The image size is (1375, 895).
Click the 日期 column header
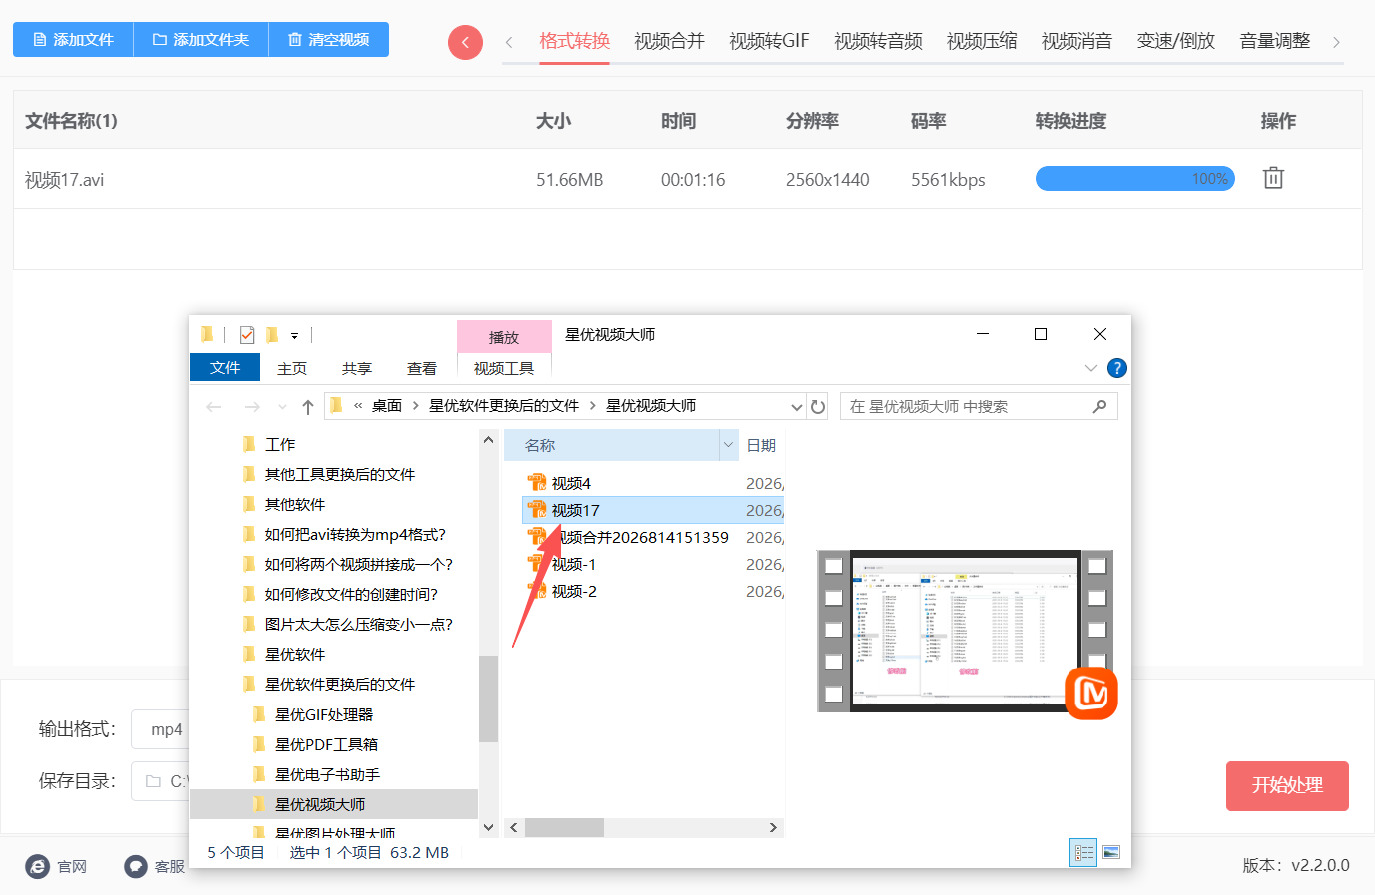tap(761, 446)
